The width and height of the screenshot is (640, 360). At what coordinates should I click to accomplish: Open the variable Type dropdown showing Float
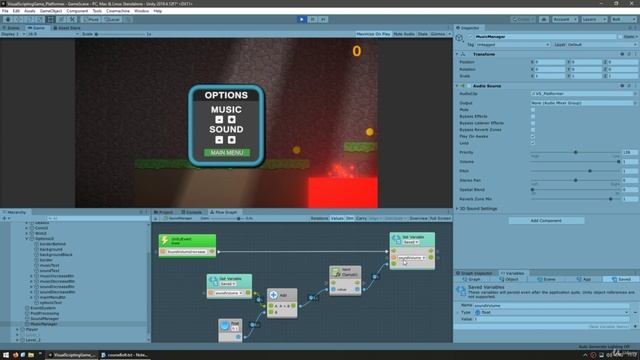(x=551, y=313)
